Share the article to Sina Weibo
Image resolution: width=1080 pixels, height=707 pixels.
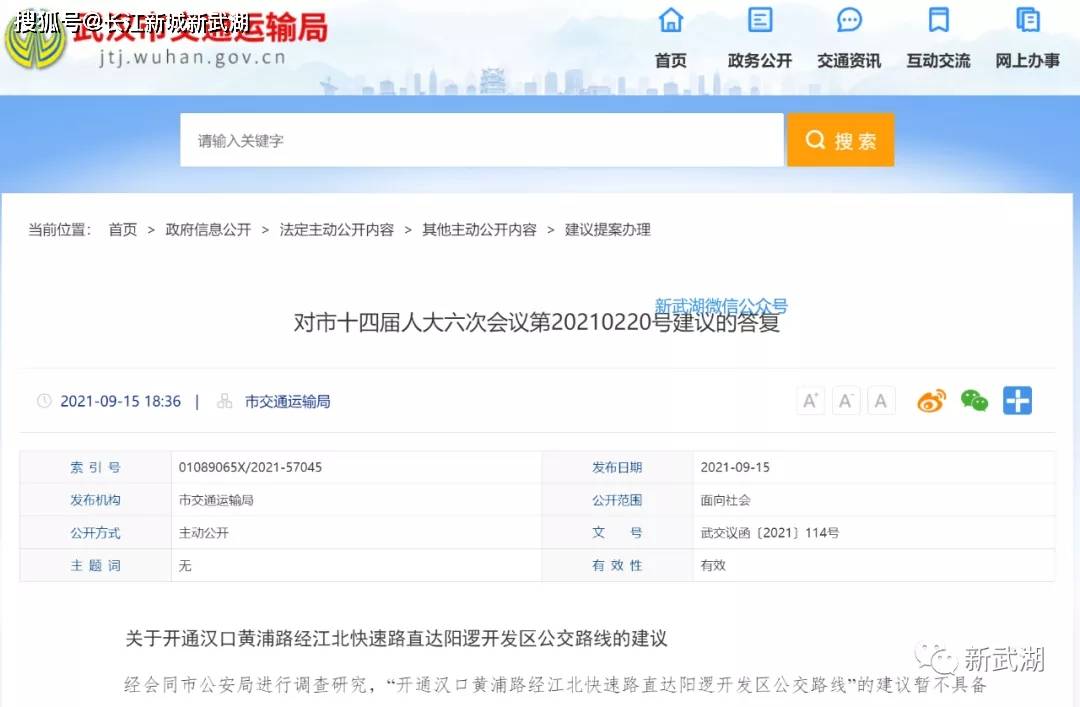(x=931, y=400)
